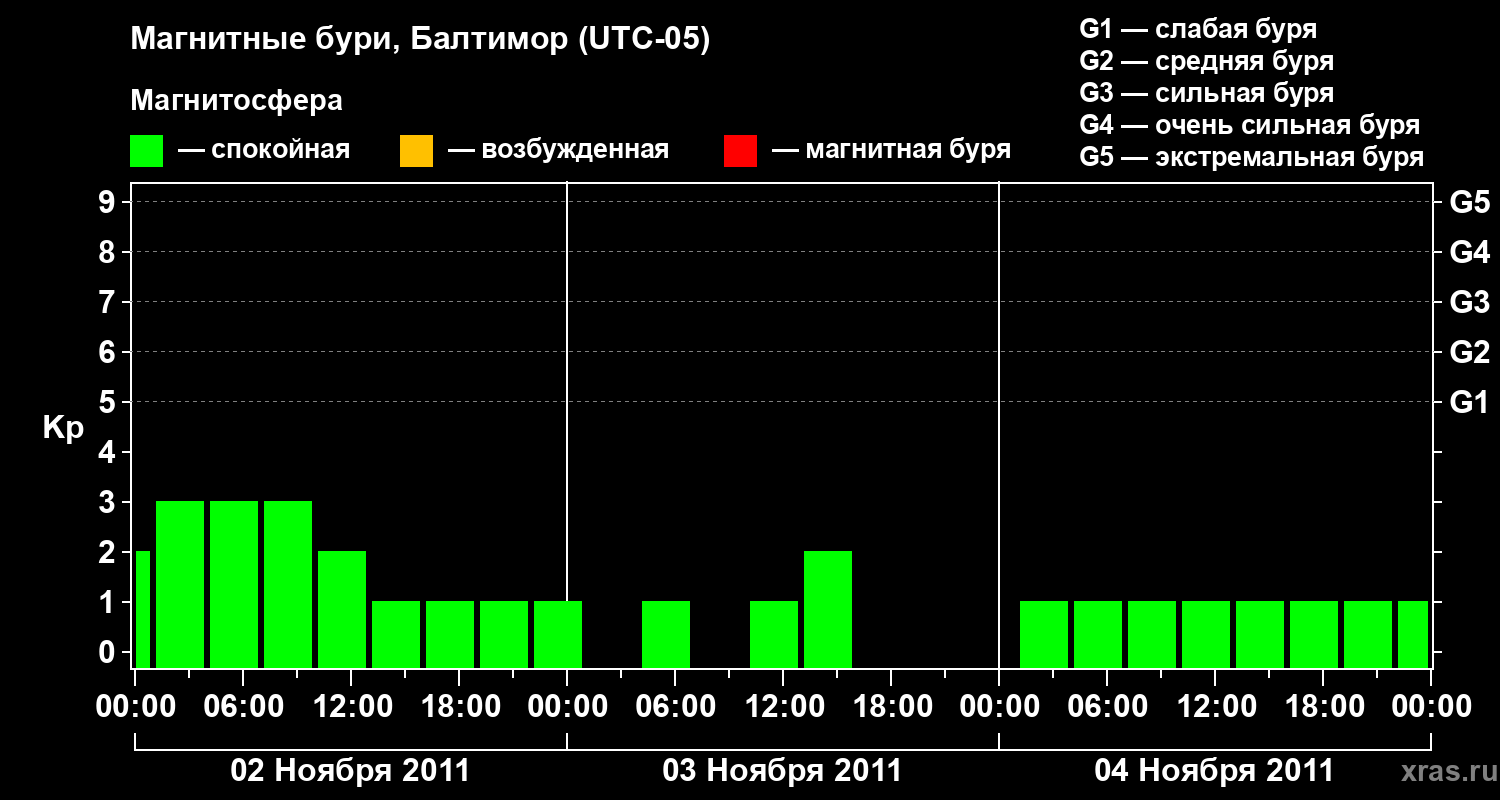Click the '12:00' time label under 04 Ноября
Viewport: 1500px width, 800px height.
[x=1215, y=707]
